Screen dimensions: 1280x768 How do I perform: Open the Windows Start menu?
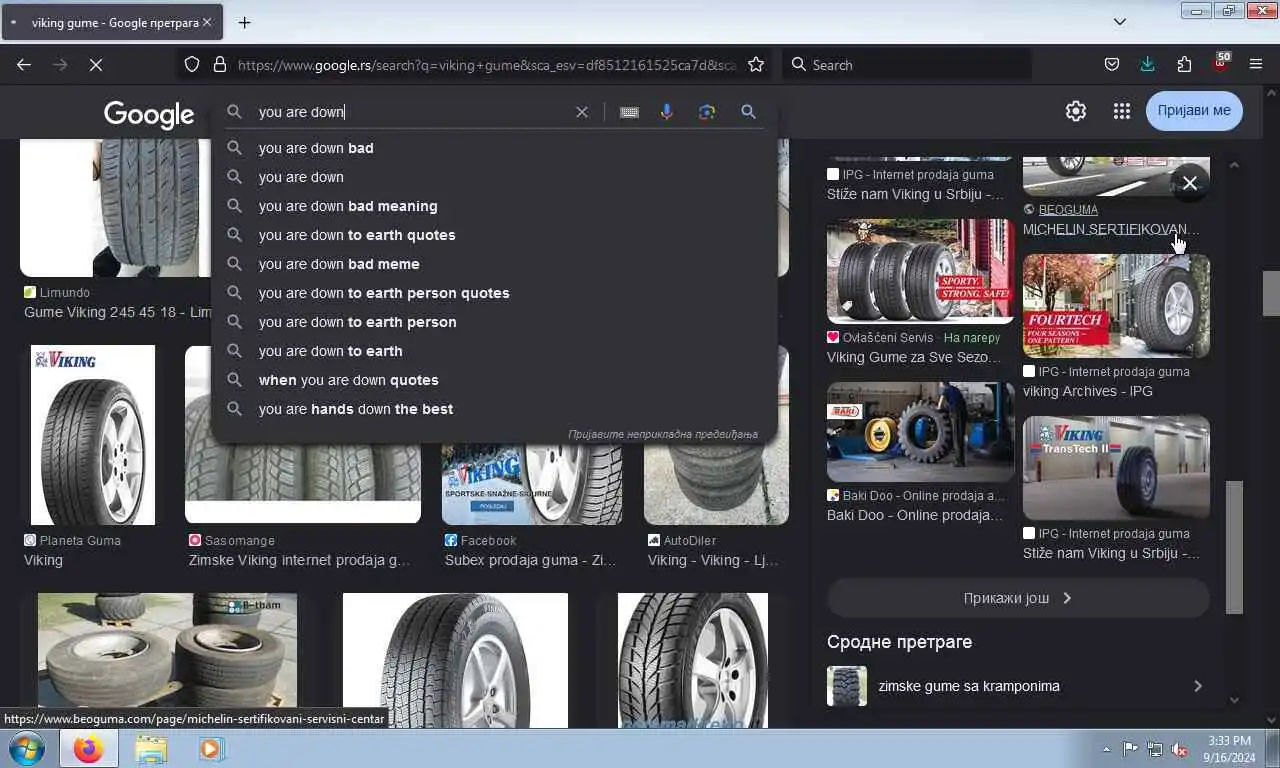[x=27, y=748]
